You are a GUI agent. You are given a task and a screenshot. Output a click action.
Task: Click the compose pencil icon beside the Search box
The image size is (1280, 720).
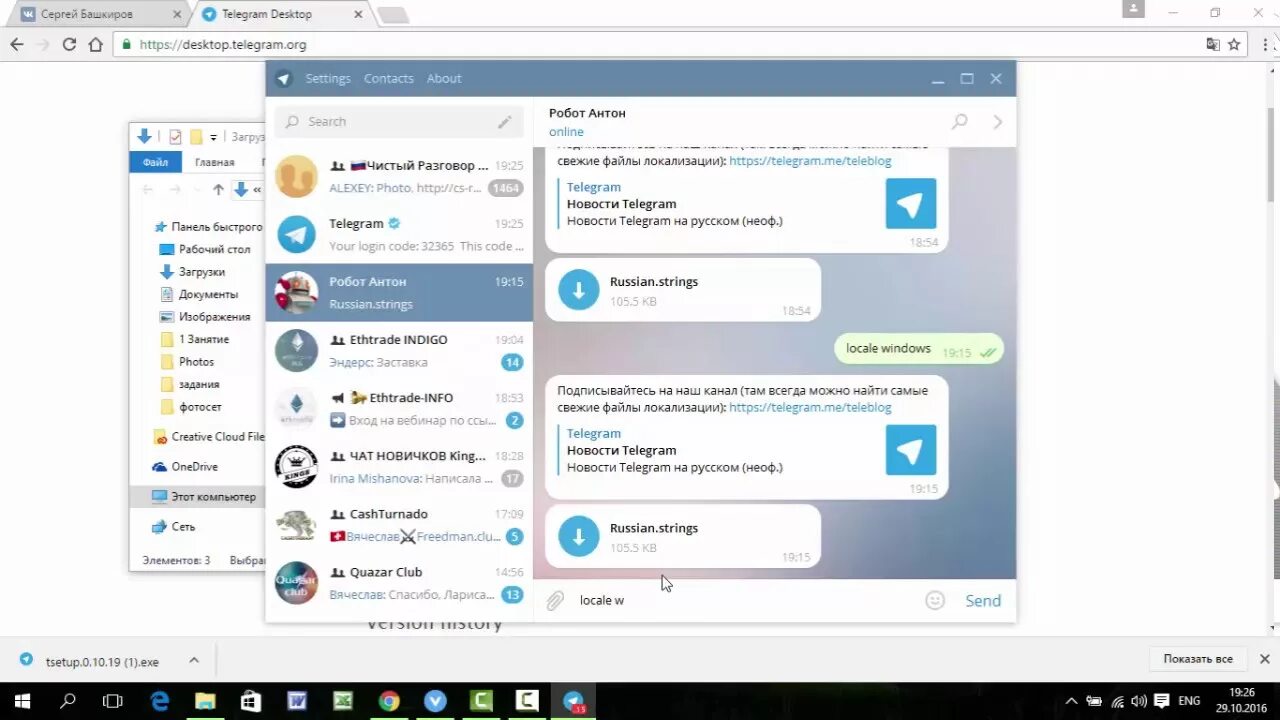click(x=505, y=122)
